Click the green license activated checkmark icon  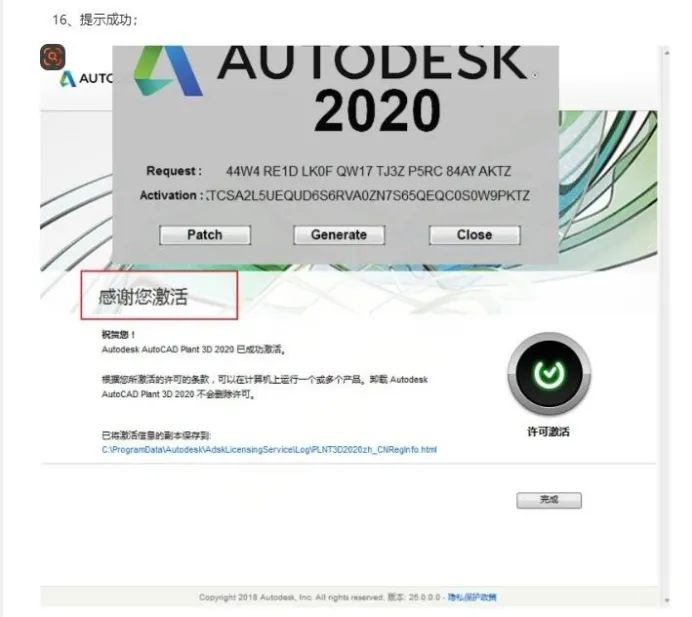tap(549, 373)
